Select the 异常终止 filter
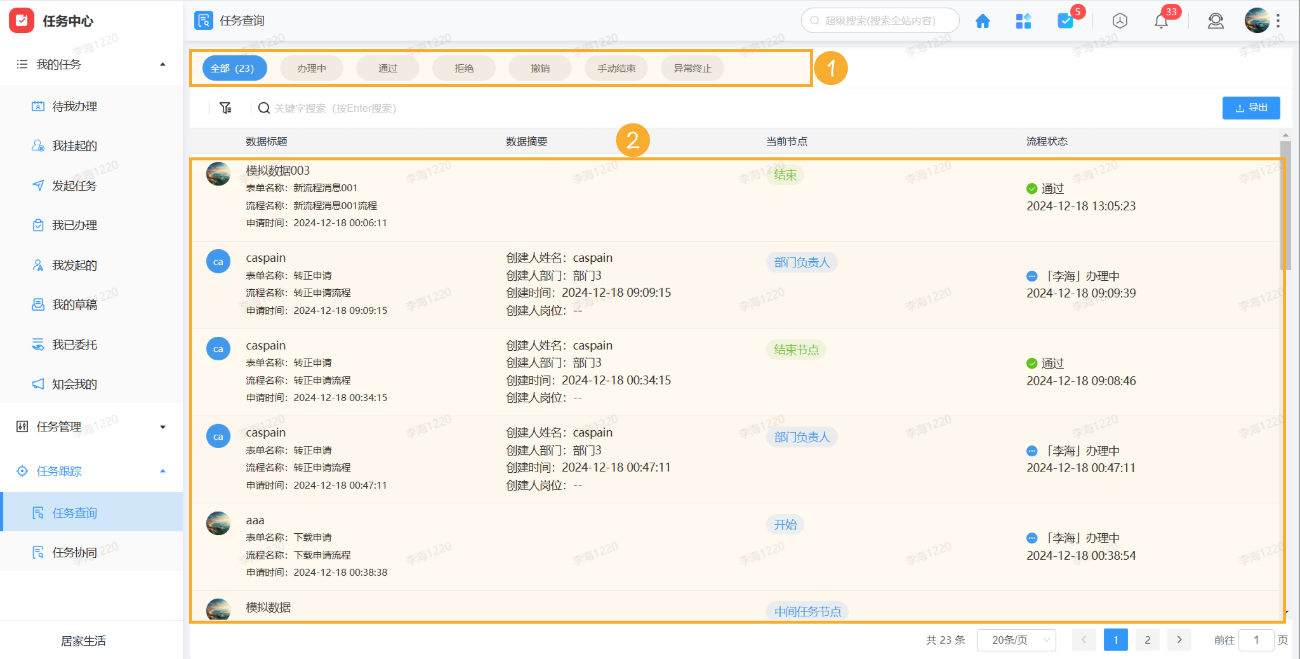Viewport: 1300px width, 659px height. click(692, 68)
